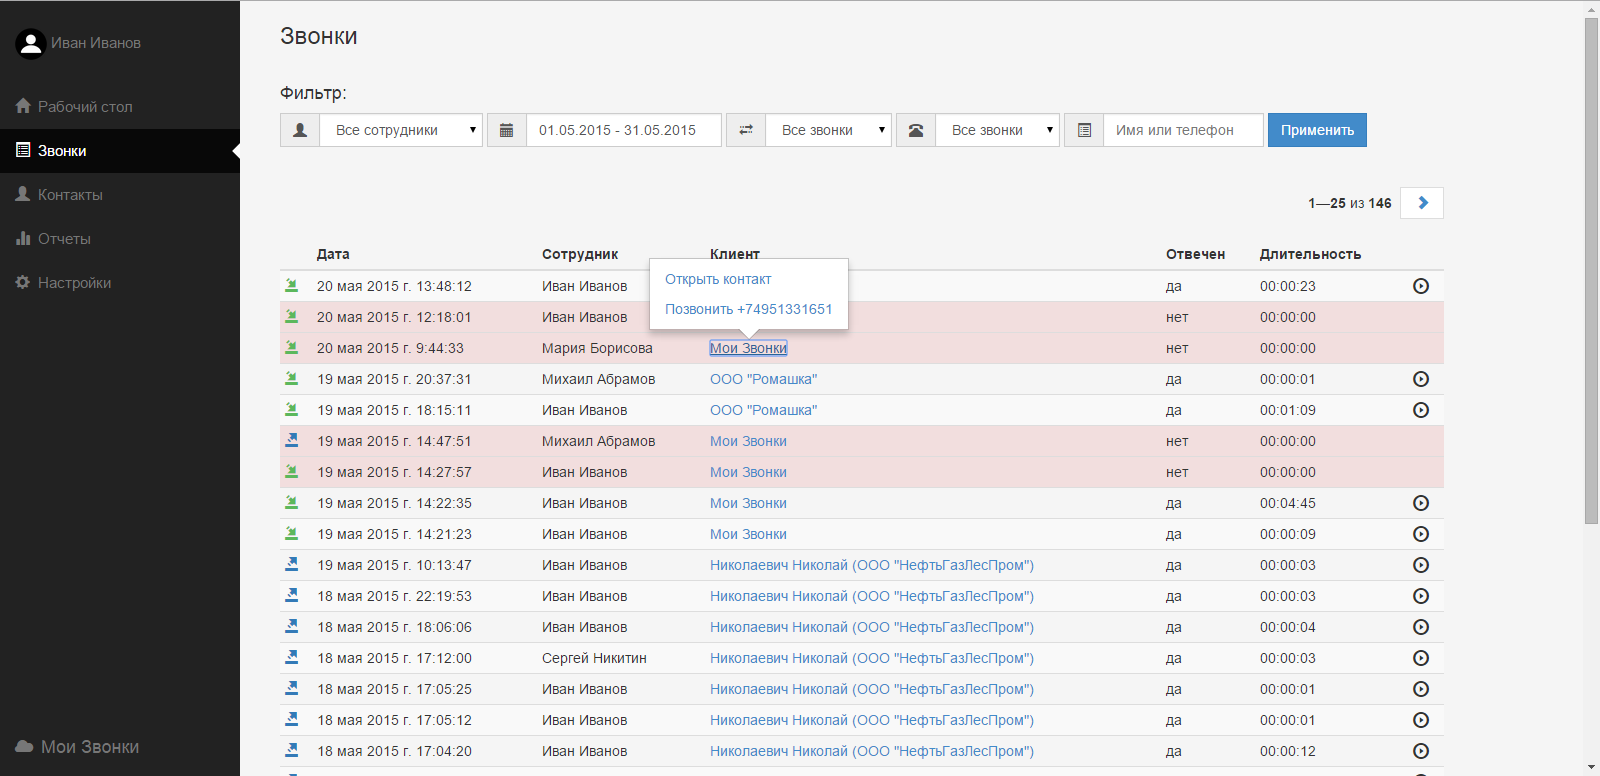Open Николаевич Николай link in 17:12:00 row
This screenshot has width=1600, height=776.
(x=872, y=658)
